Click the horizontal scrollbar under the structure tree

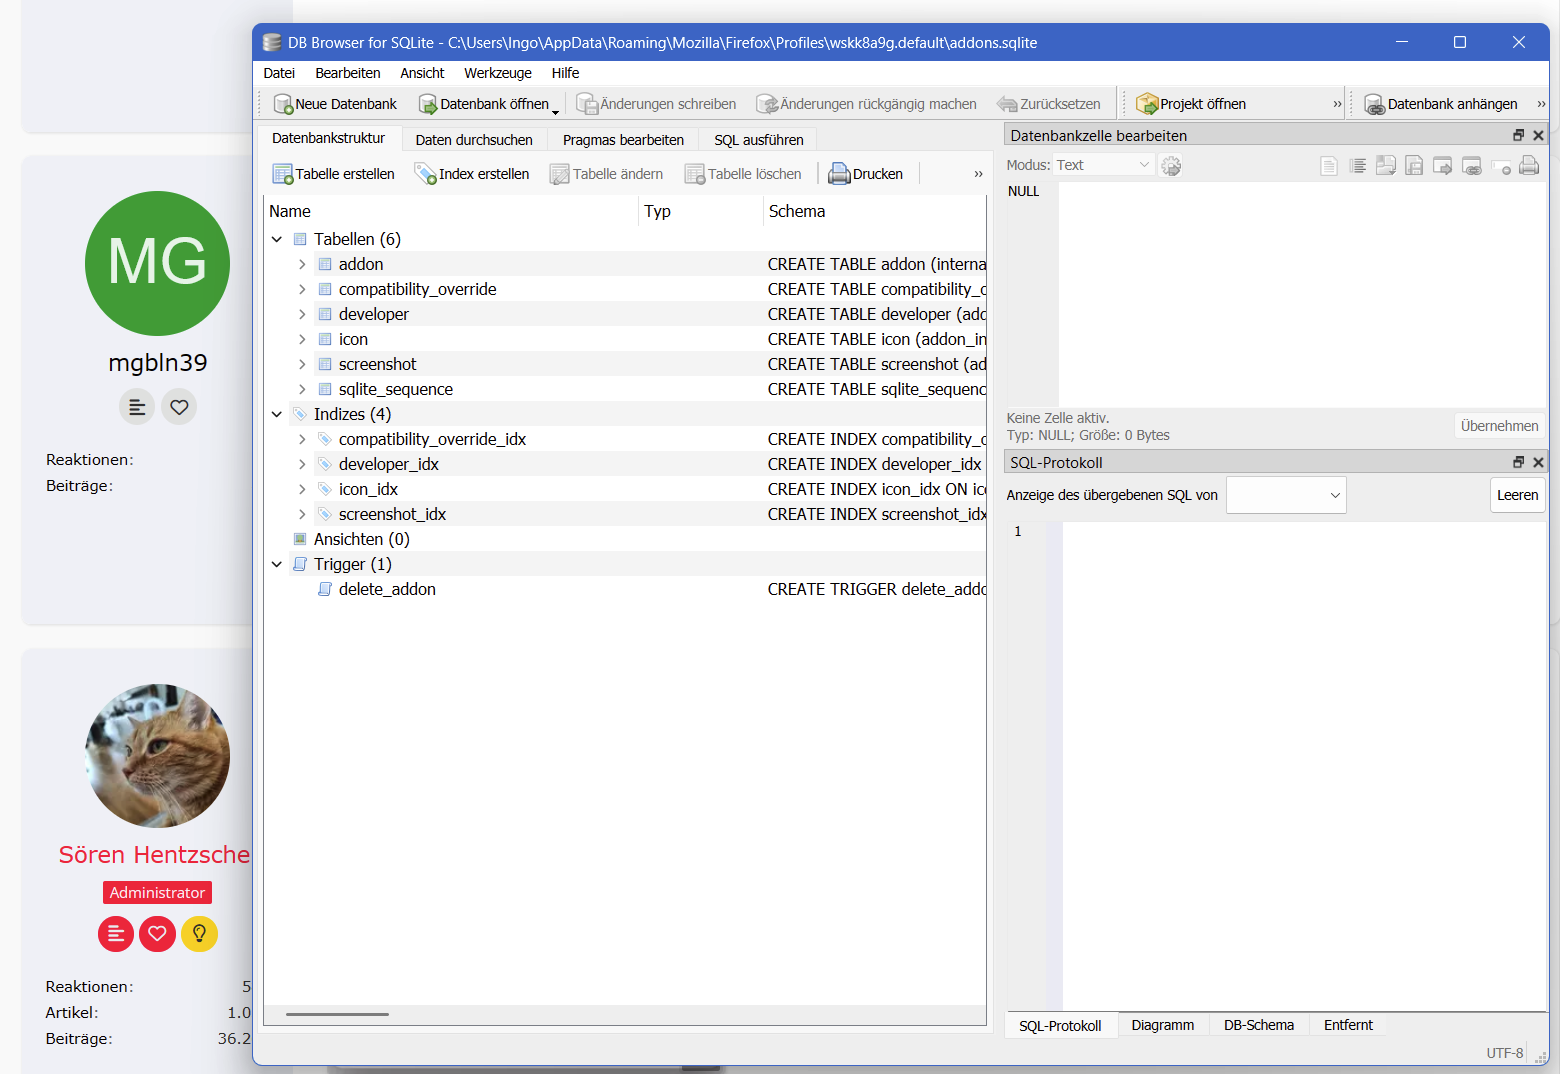click(x=337, y=1014)
